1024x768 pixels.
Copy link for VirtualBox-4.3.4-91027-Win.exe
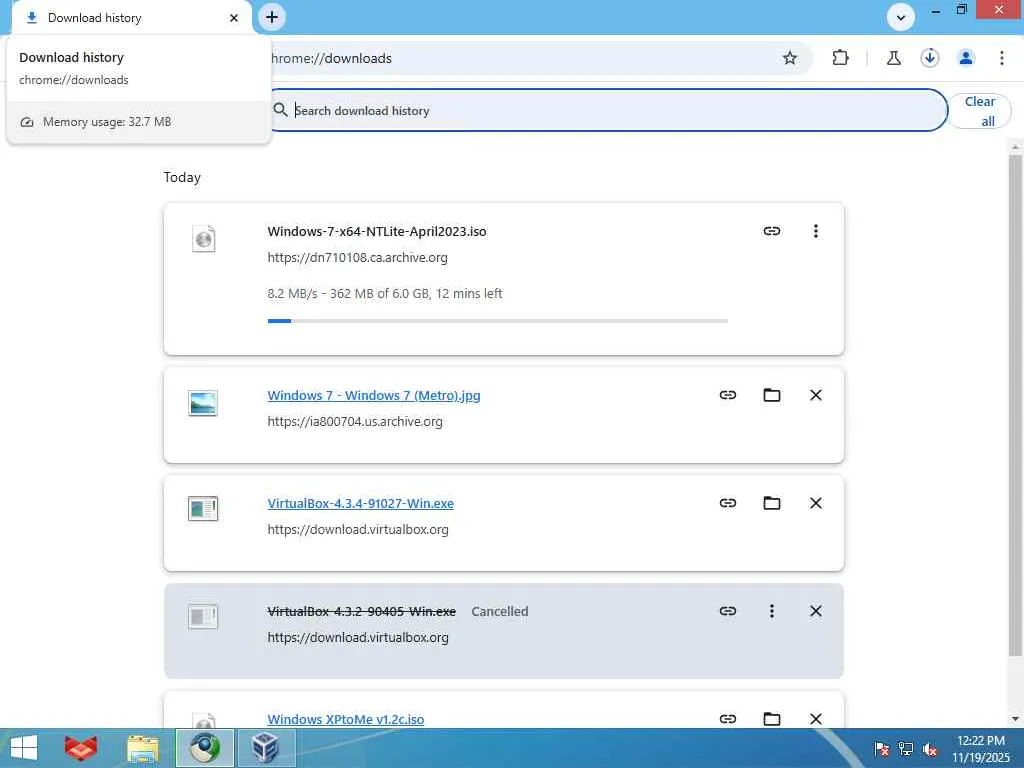(728, 503)
